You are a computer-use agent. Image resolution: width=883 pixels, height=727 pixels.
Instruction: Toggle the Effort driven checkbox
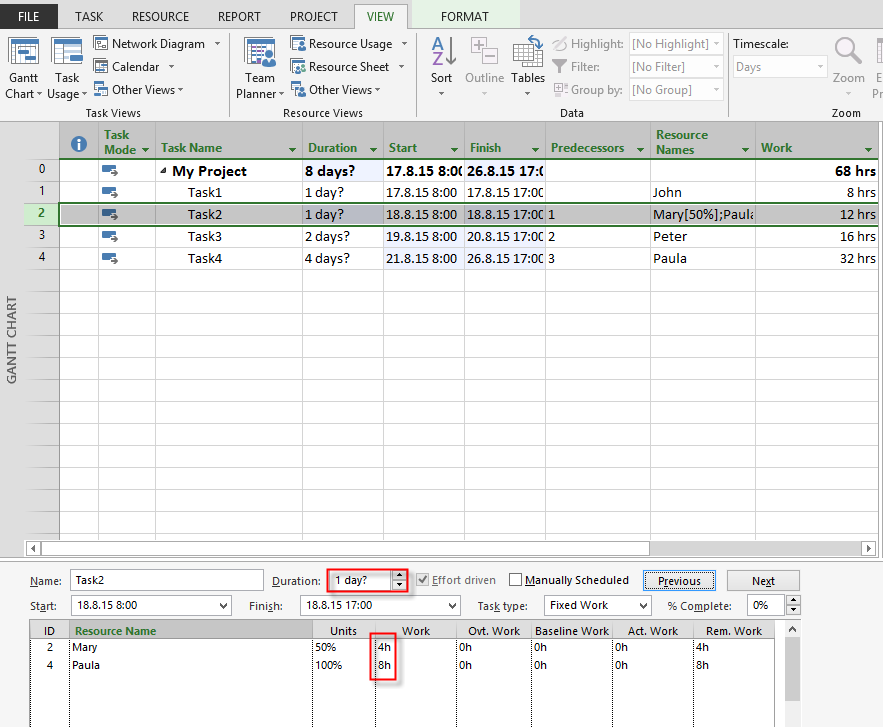click(x=423, y=580)
